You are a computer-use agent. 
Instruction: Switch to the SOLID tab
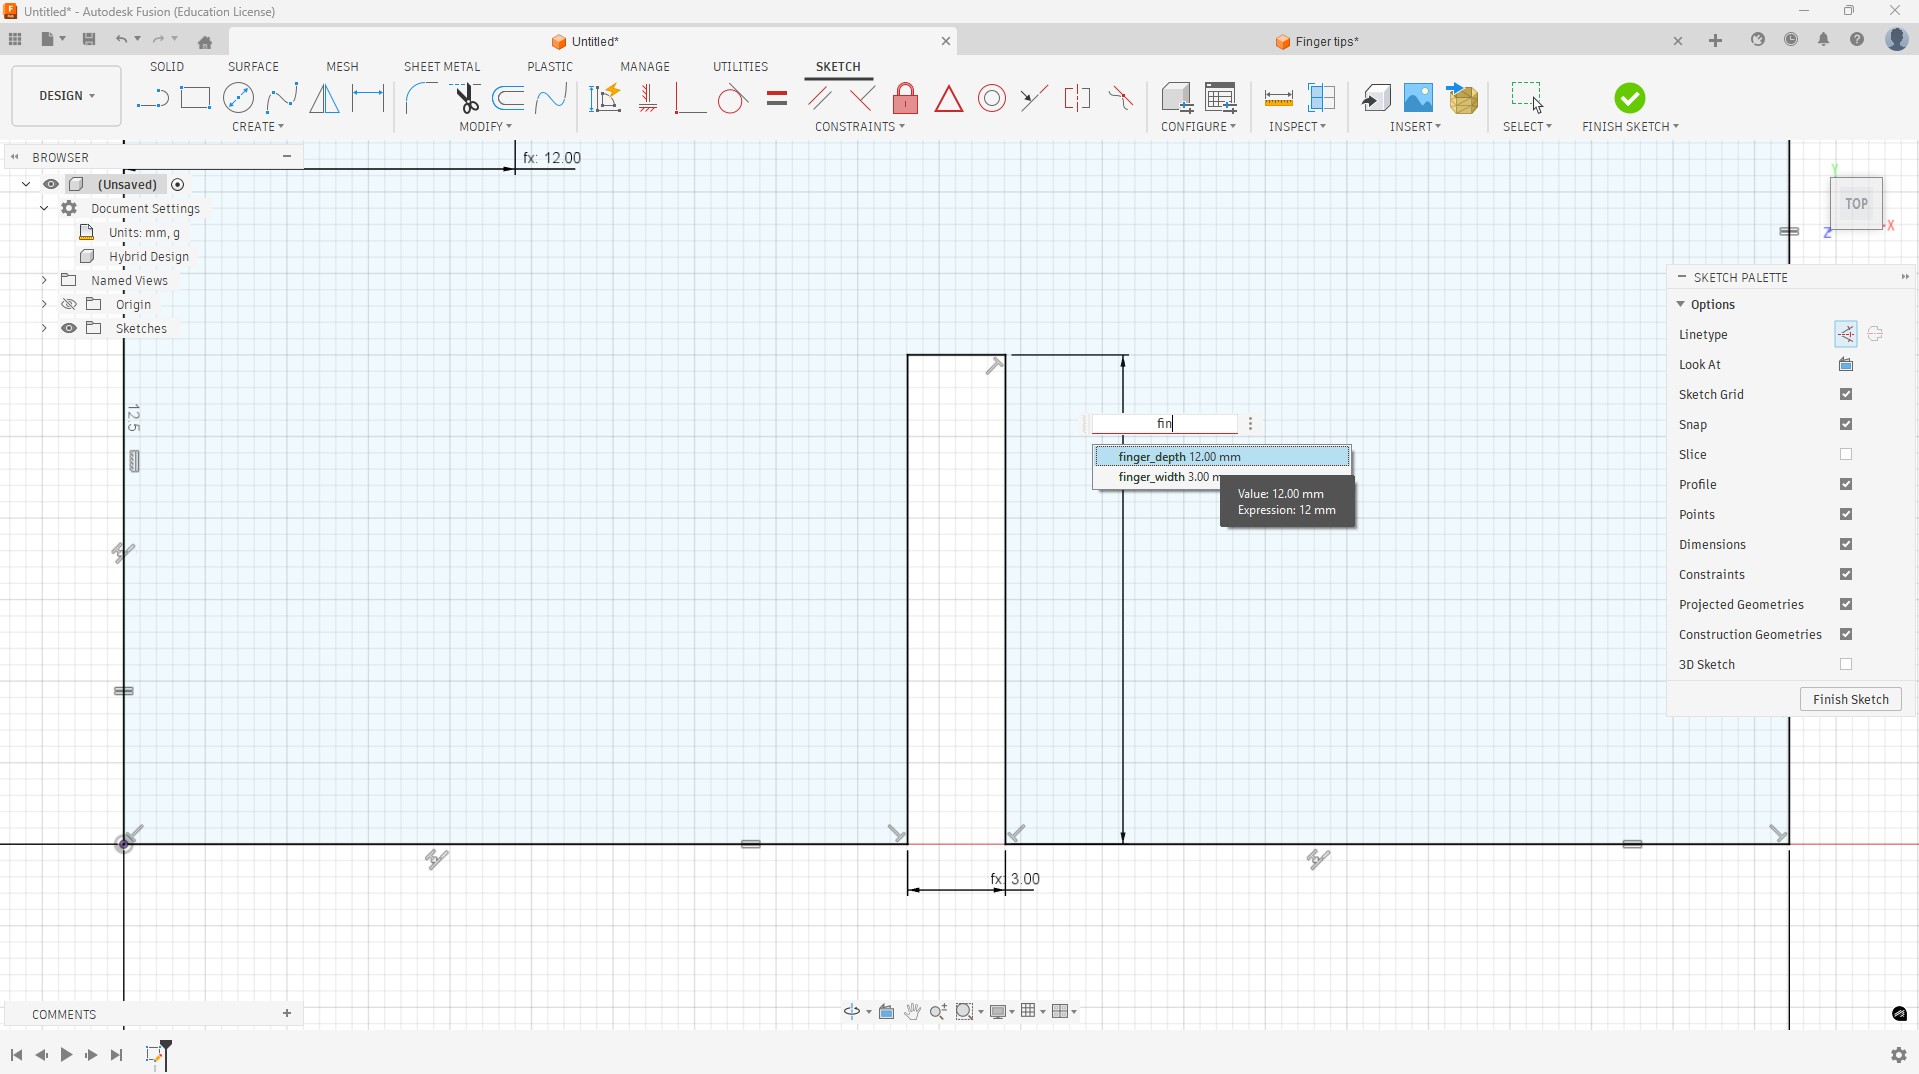167,67
